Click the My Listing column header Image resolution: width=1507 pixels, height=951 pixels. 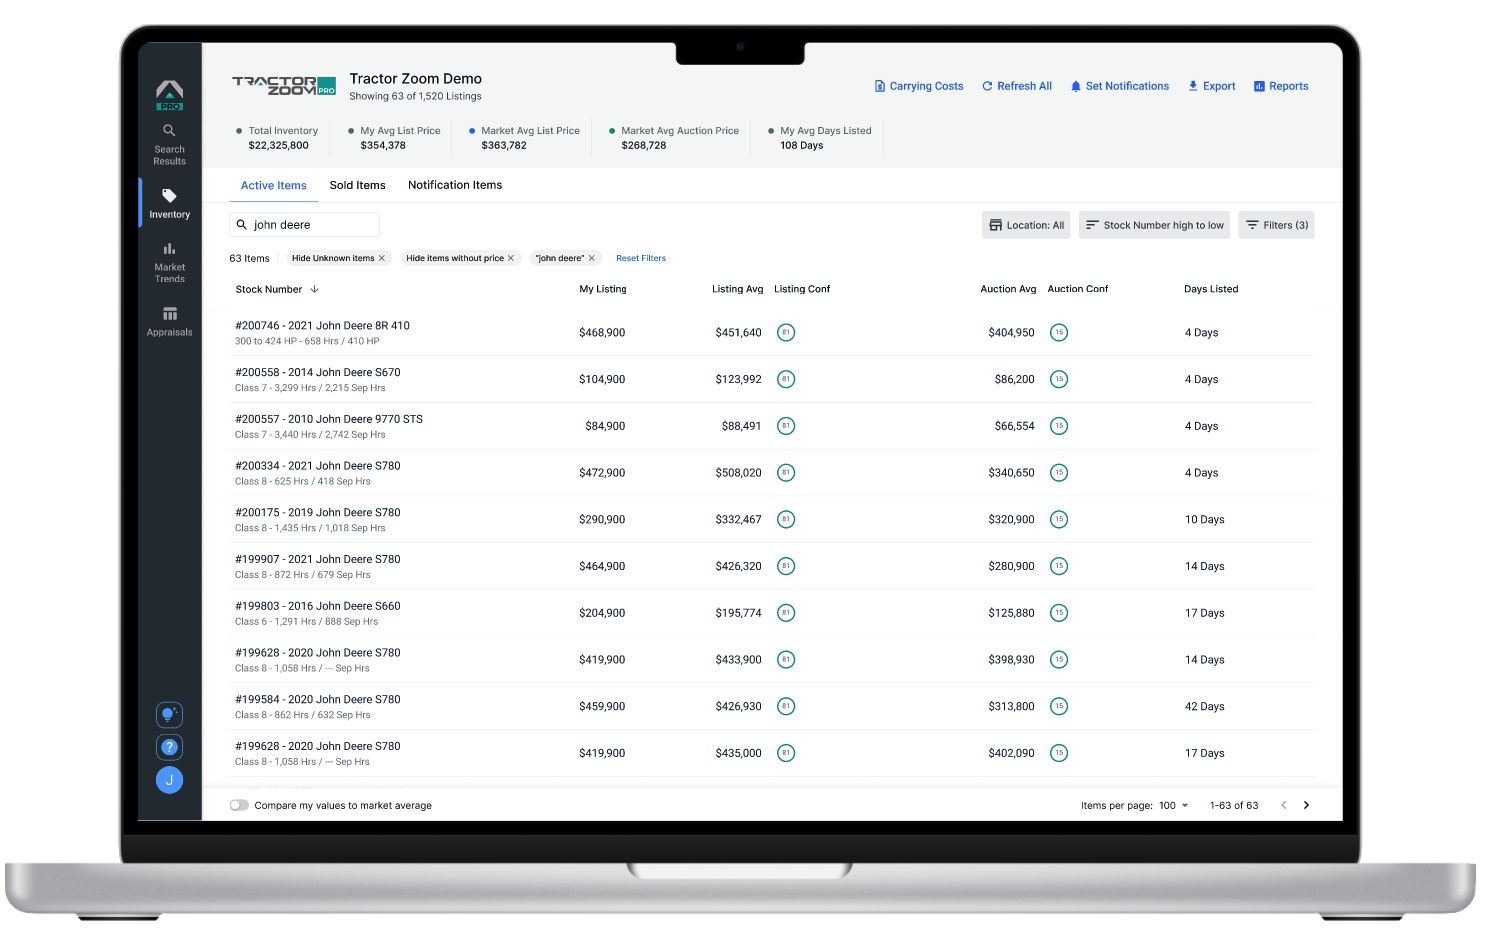603,289
